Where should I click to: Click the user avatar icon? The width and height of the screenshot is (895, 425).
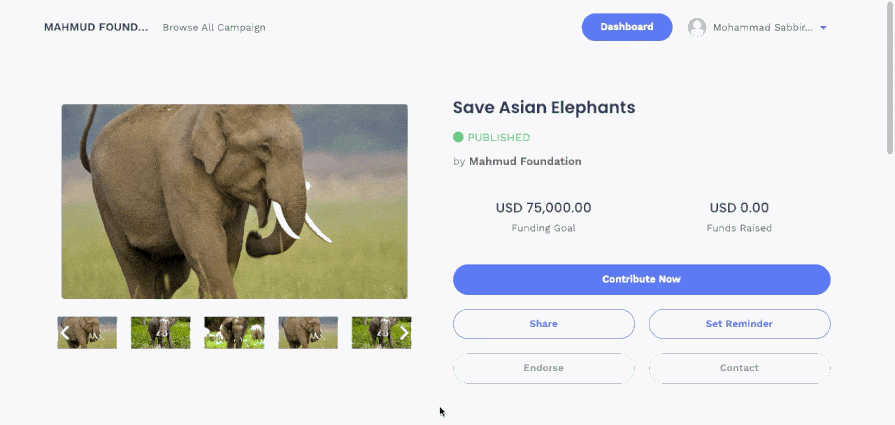point(696,27)
